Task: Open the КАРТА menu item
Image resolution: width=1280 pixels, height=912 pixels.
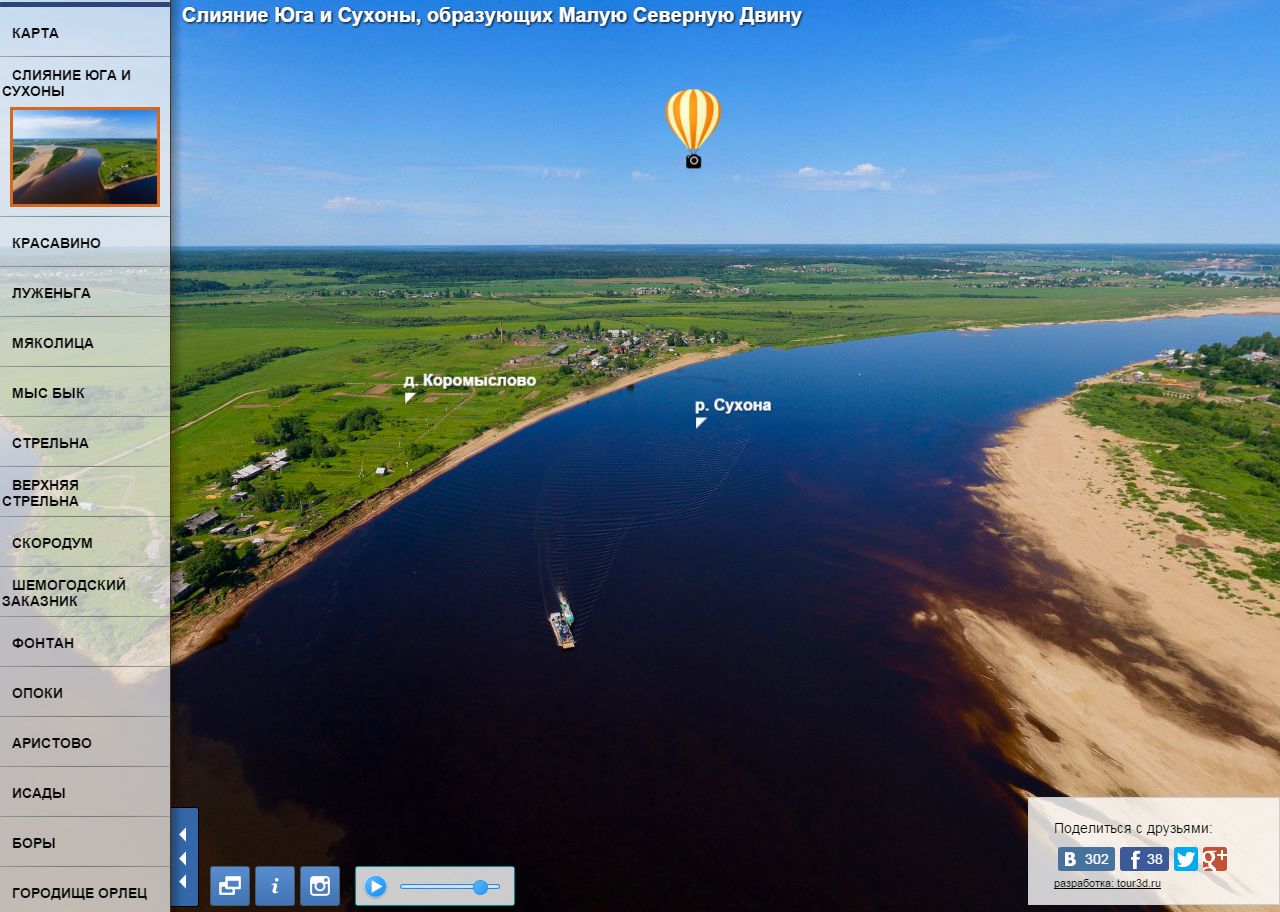Action: click(x=36, y=33)
